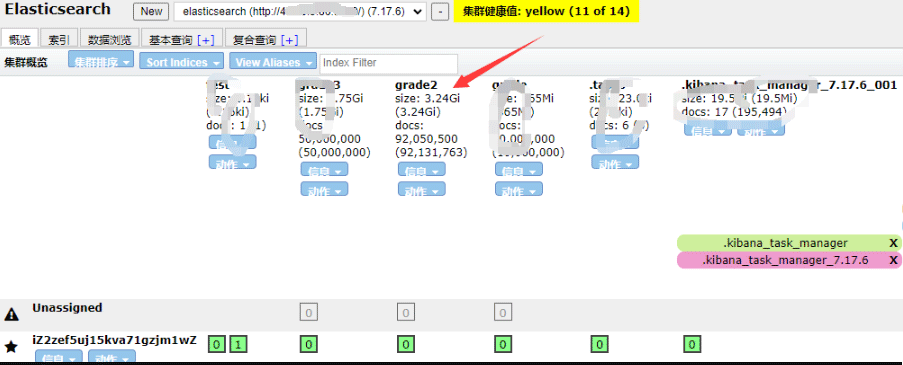Remove the .kibana_task_manager alias with X
Screen dimensions: 903x365
tap(893, 243)
